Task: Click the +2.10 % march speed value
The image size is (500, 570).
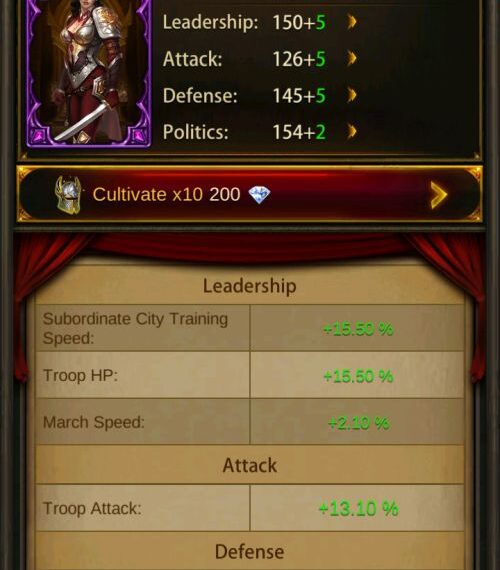Action: click(x=358, y=423)
